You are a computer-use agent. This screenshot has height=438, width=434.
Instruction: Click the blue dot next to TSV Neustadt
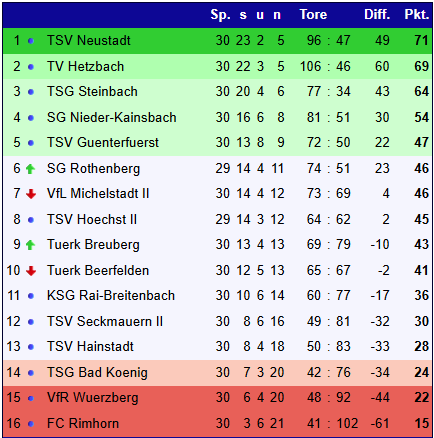[x=31, y=41]
